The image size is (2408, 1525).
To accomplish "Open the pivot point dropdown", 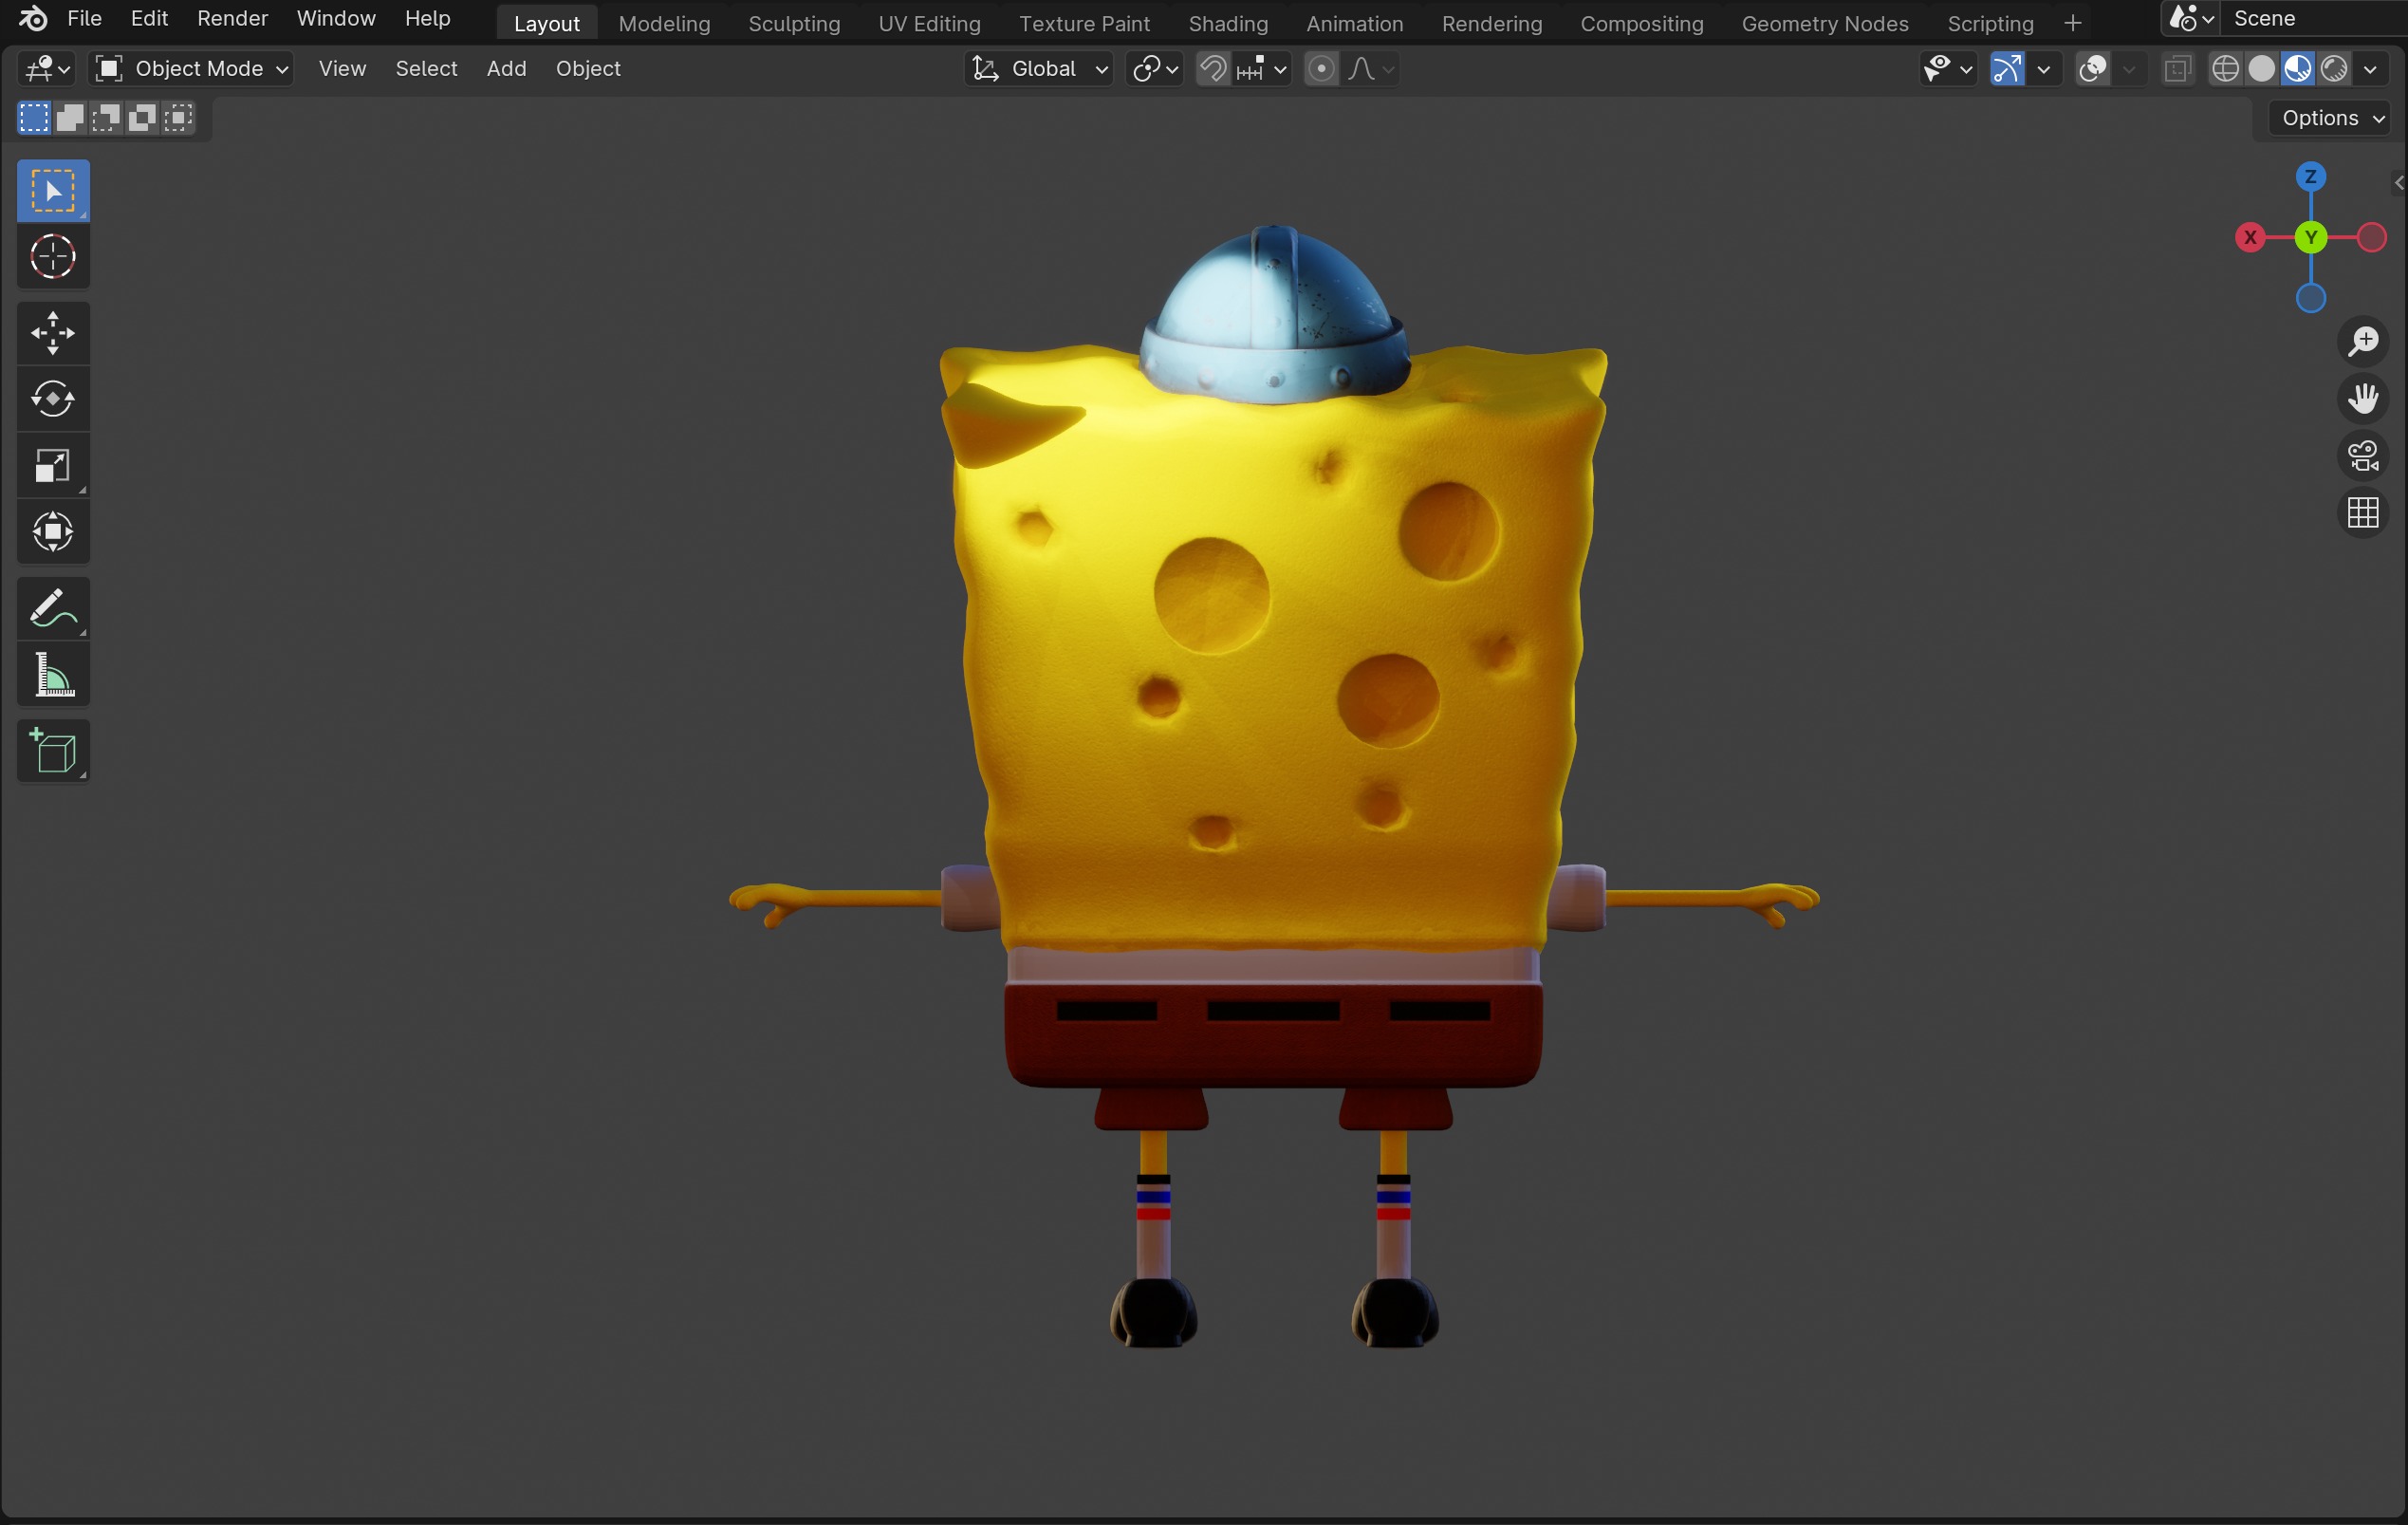I will coord(1155,68).
